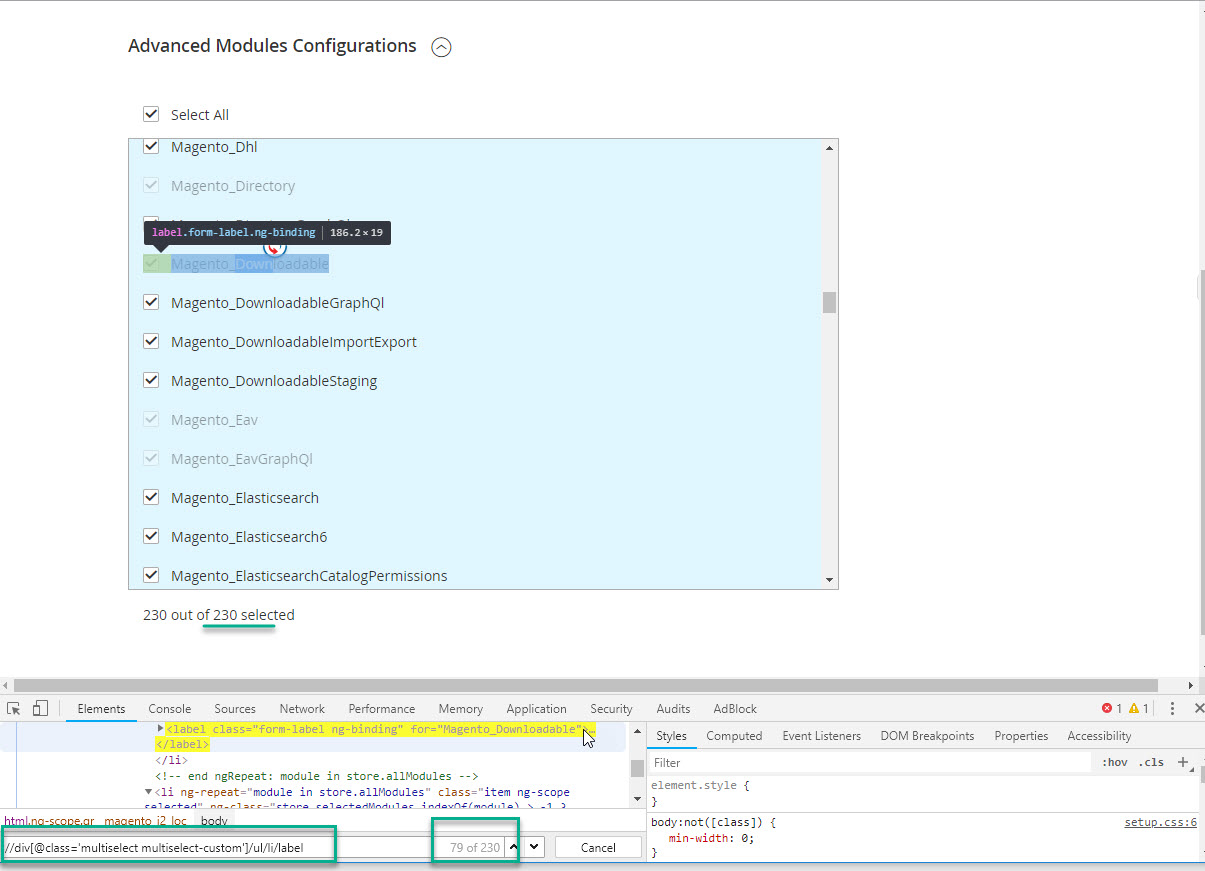The height and width of the screenshot is (871, 1205).
Task: Click the 'min-width: 0;' style declaration
Action: click(711, 838)
